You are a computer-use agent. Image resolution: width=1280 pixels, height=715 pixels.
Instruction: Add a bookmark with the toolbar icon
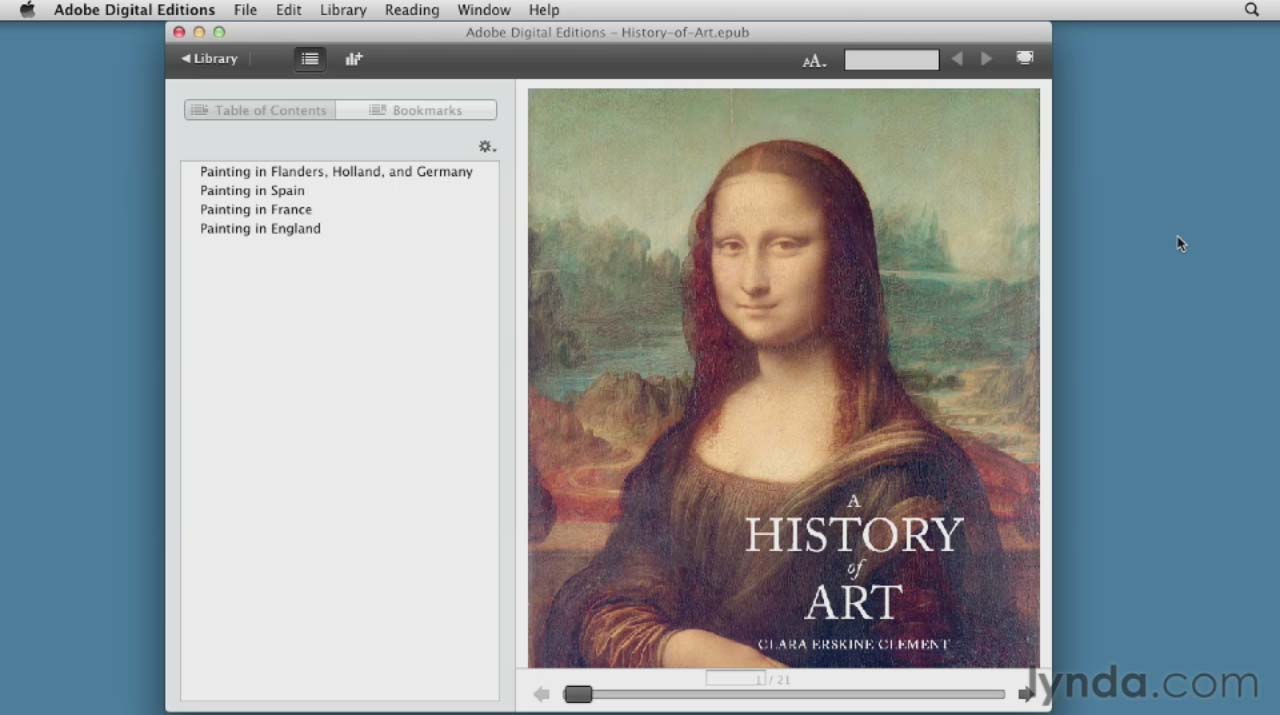click(354, 59)
